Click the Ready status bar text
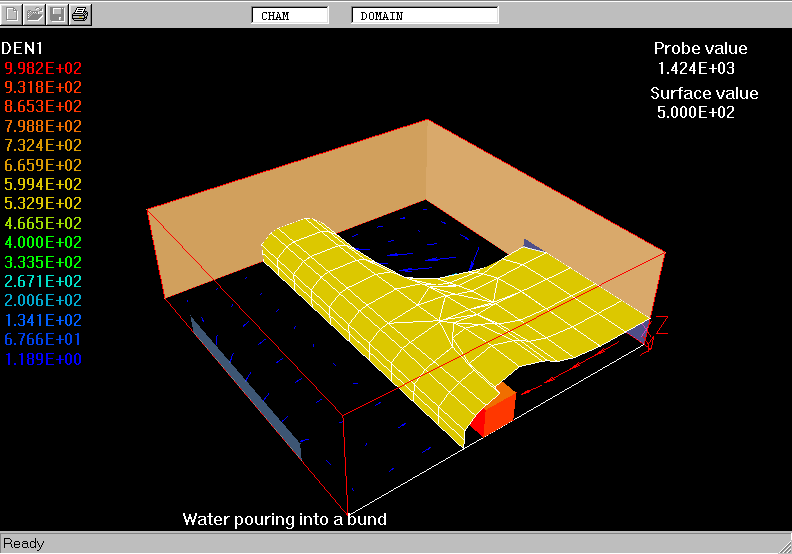The image size is (792, 554). click(23, 544)
